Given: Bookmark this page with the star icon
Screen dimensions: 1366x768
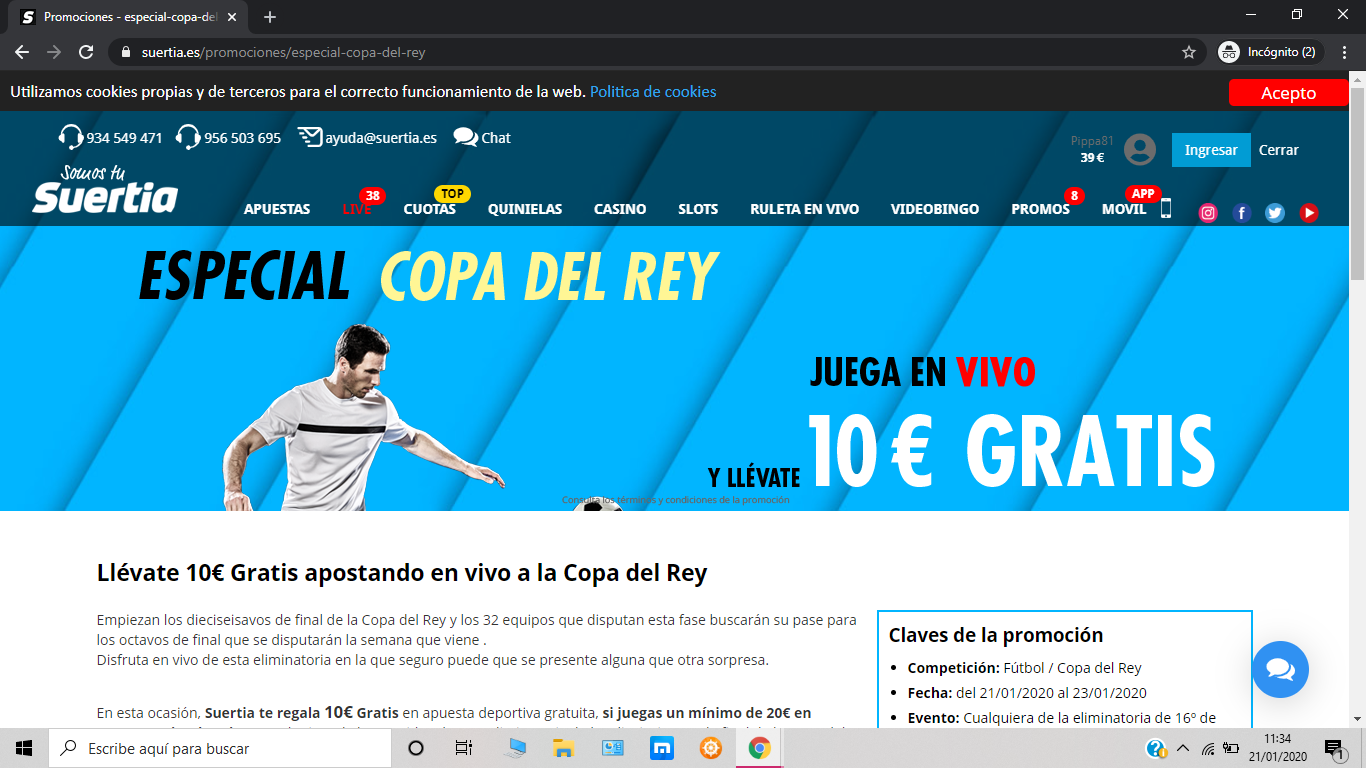Looking at the screenshot, I should (1189, 52).
